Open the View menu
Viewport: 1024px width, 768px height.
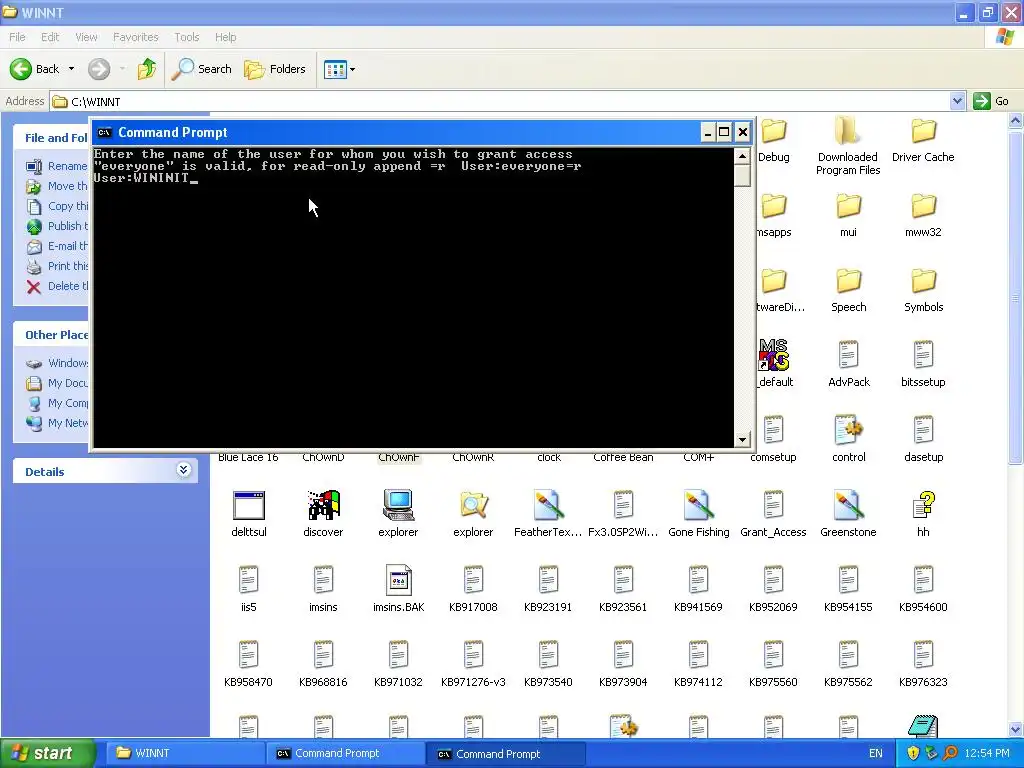tap(86, 37)
